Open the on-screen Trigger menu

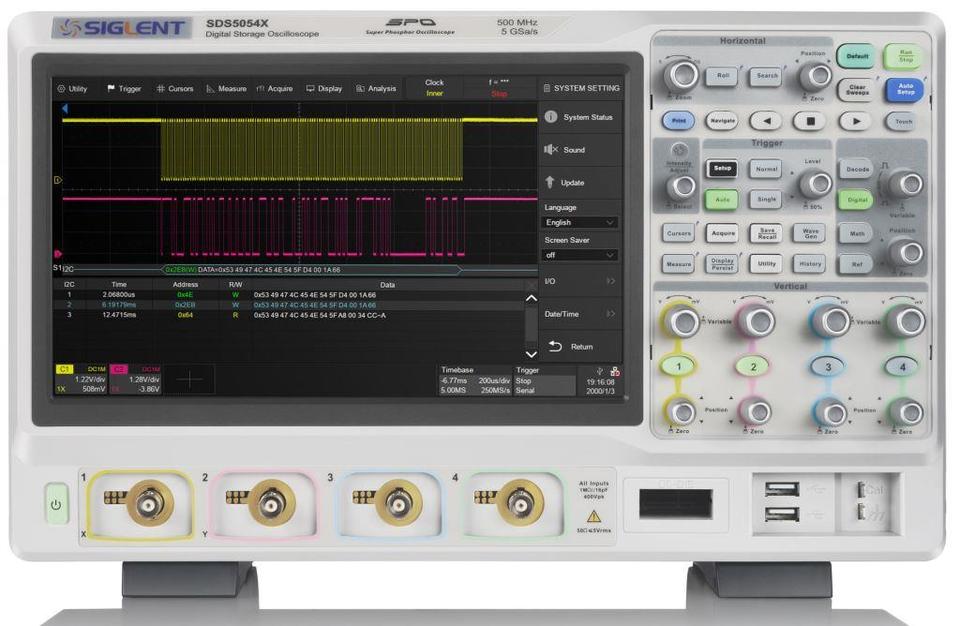pos(124,89)
